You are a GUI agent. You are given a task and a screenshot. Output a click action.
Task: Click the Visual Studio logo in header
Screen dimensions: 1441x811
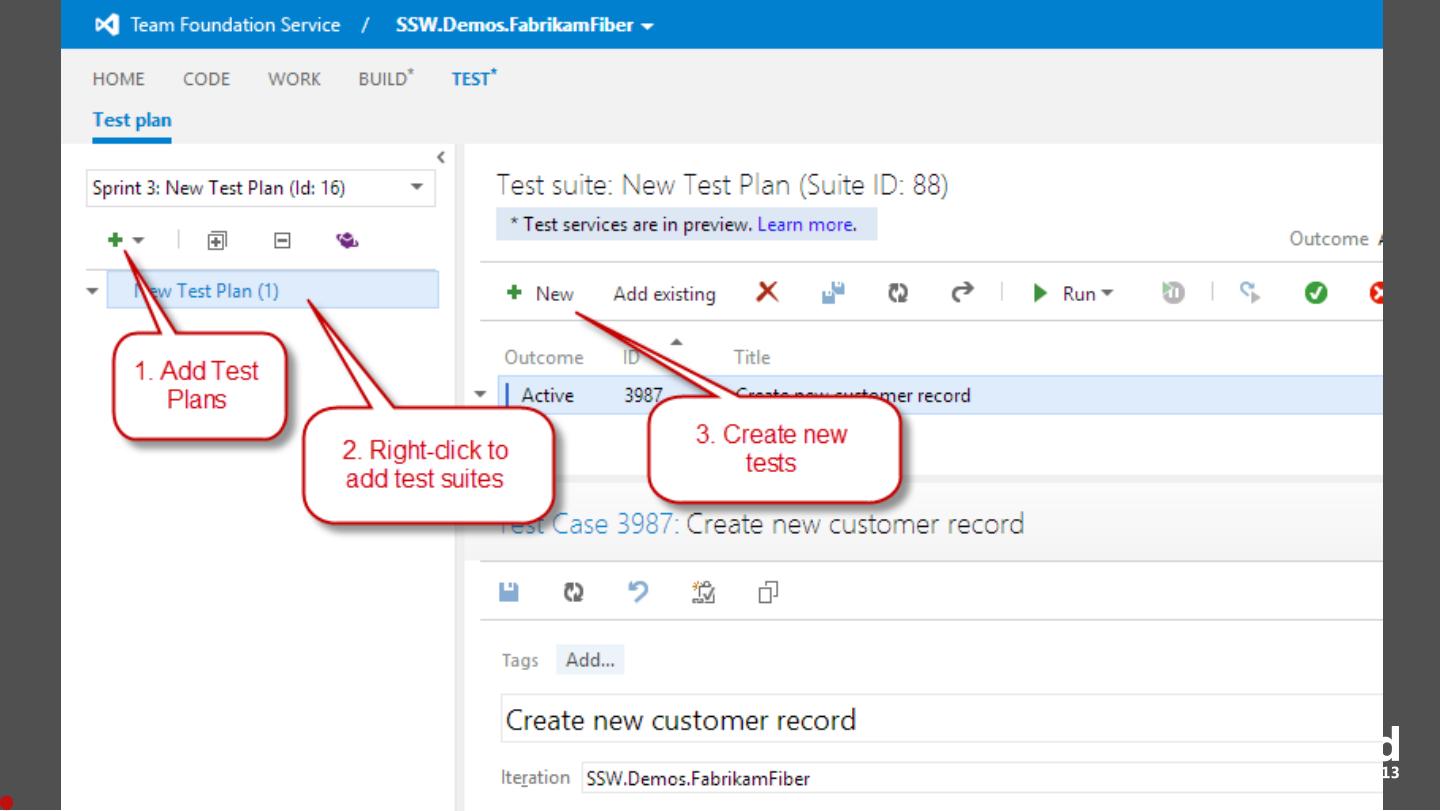pyautogui.click(x=106, y=25)
